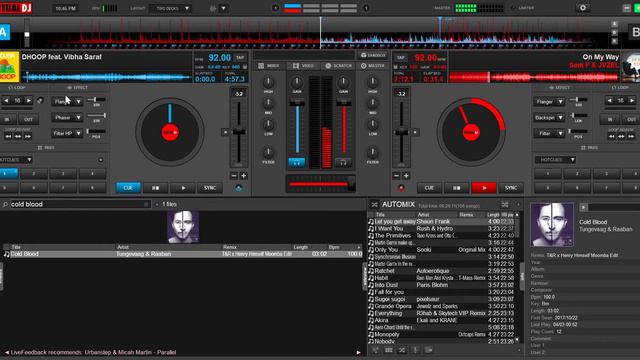Open the settings gear in the top bar
The image size is (640, 360).
582,8
